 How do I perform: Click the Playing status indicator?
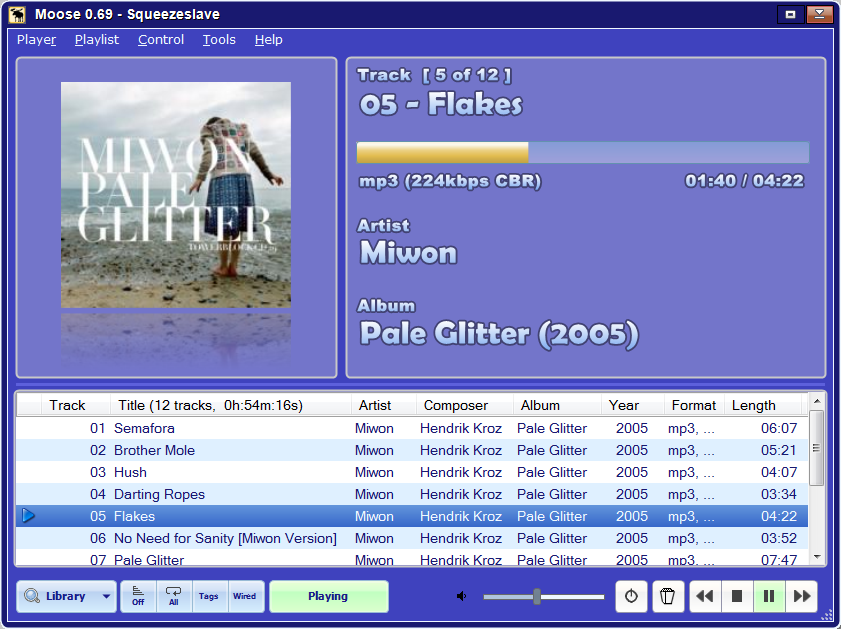(x=328, y=596)
